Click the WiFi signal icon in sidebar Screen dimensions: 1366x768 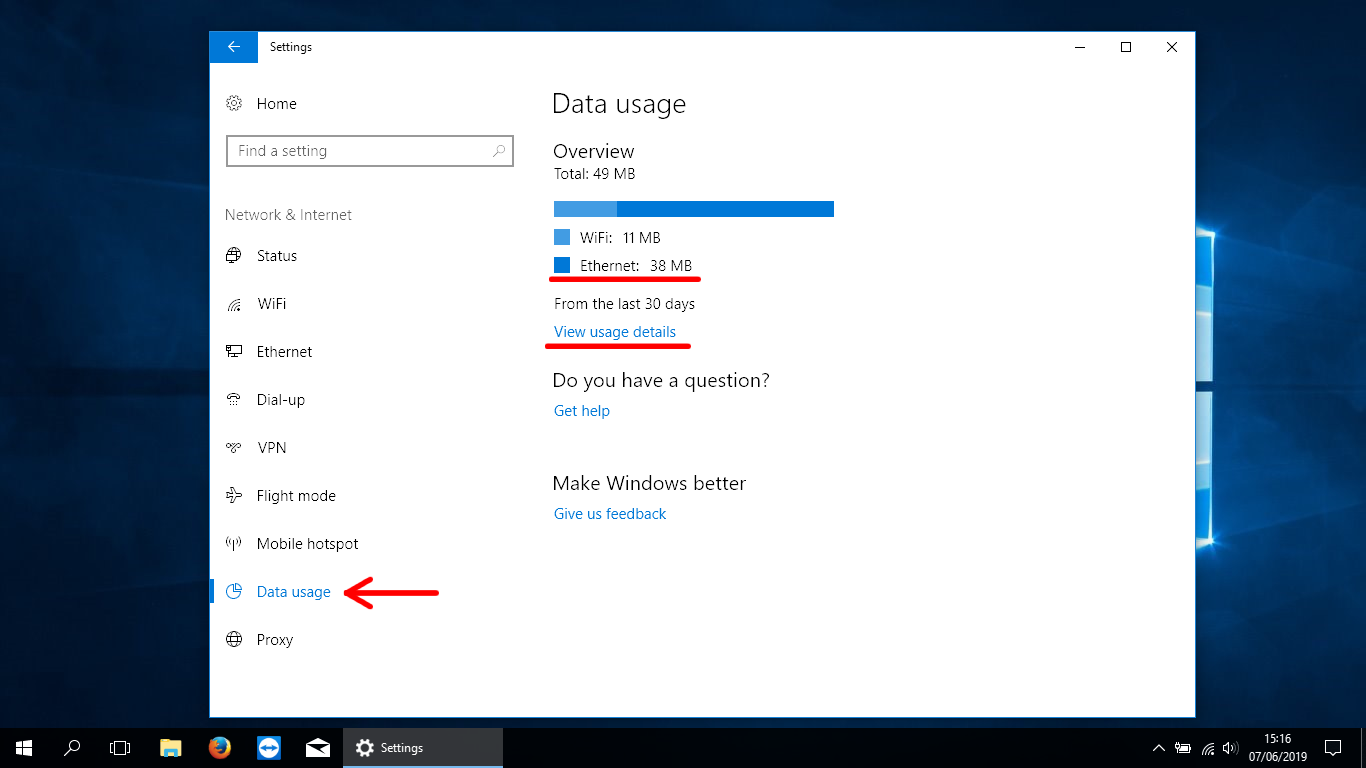click(234, 303)
